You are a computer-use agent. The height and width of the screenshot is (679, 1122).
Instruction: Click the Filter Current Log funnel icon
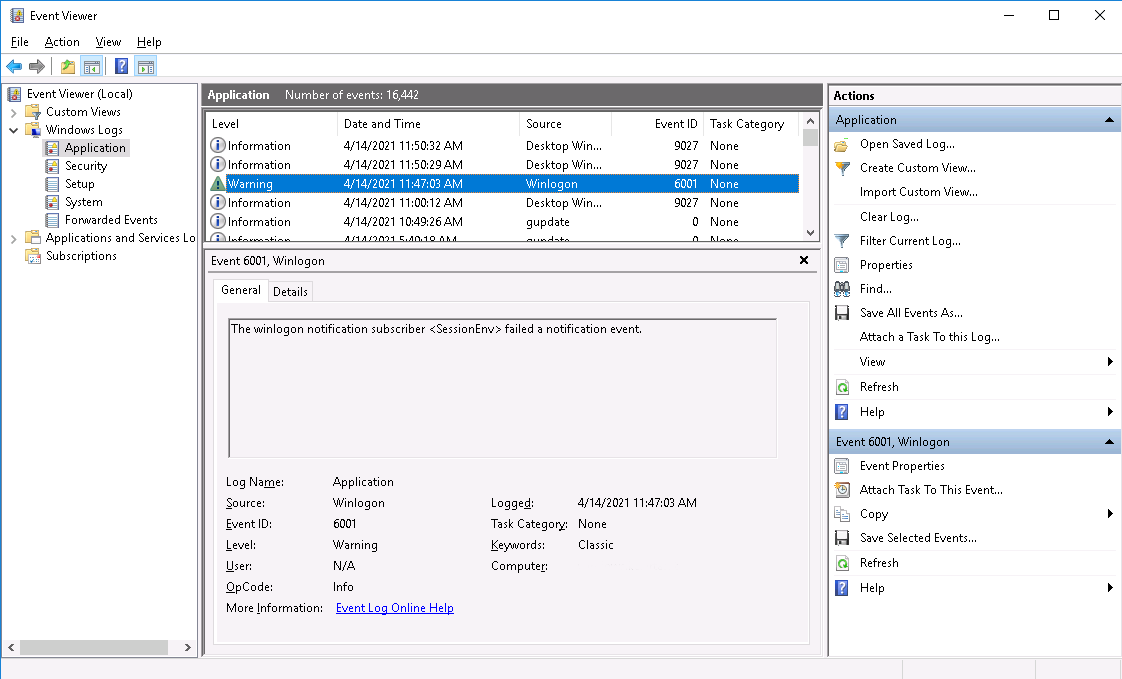pyautogui.click(x=842, y=241)
